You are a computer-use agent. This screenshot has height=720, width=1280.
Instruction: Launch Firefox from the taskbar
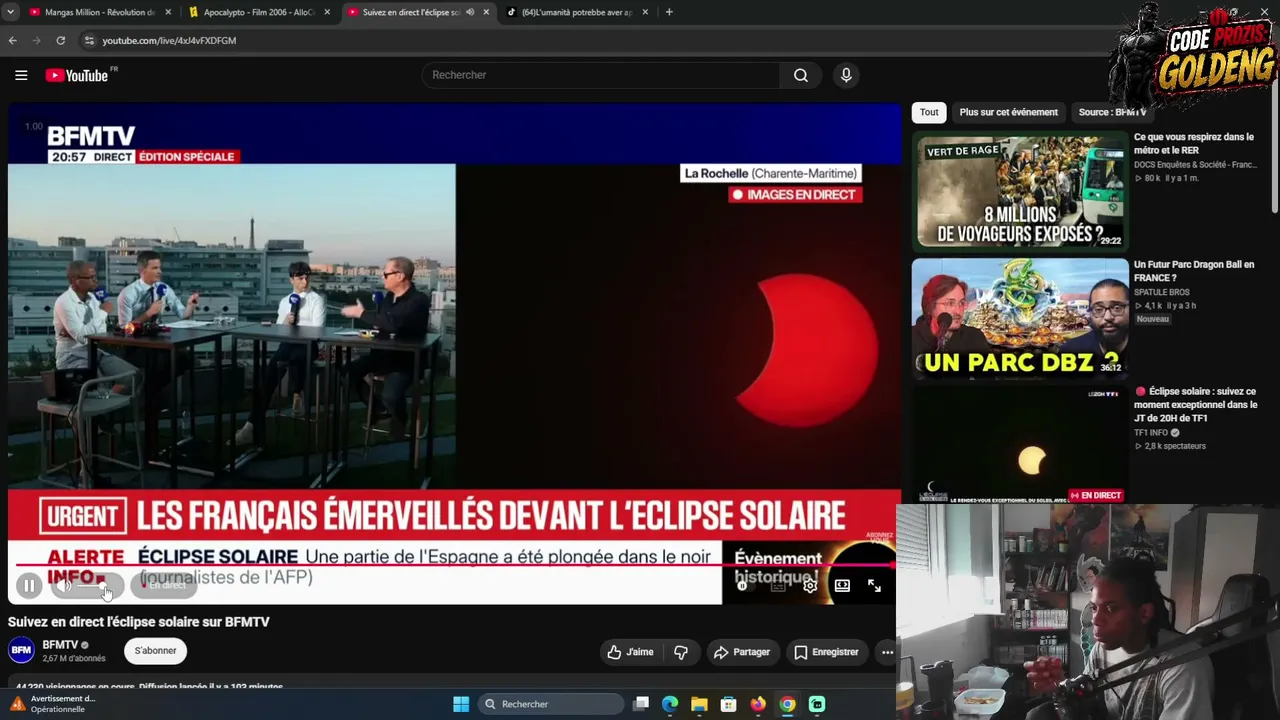(758, 704)
